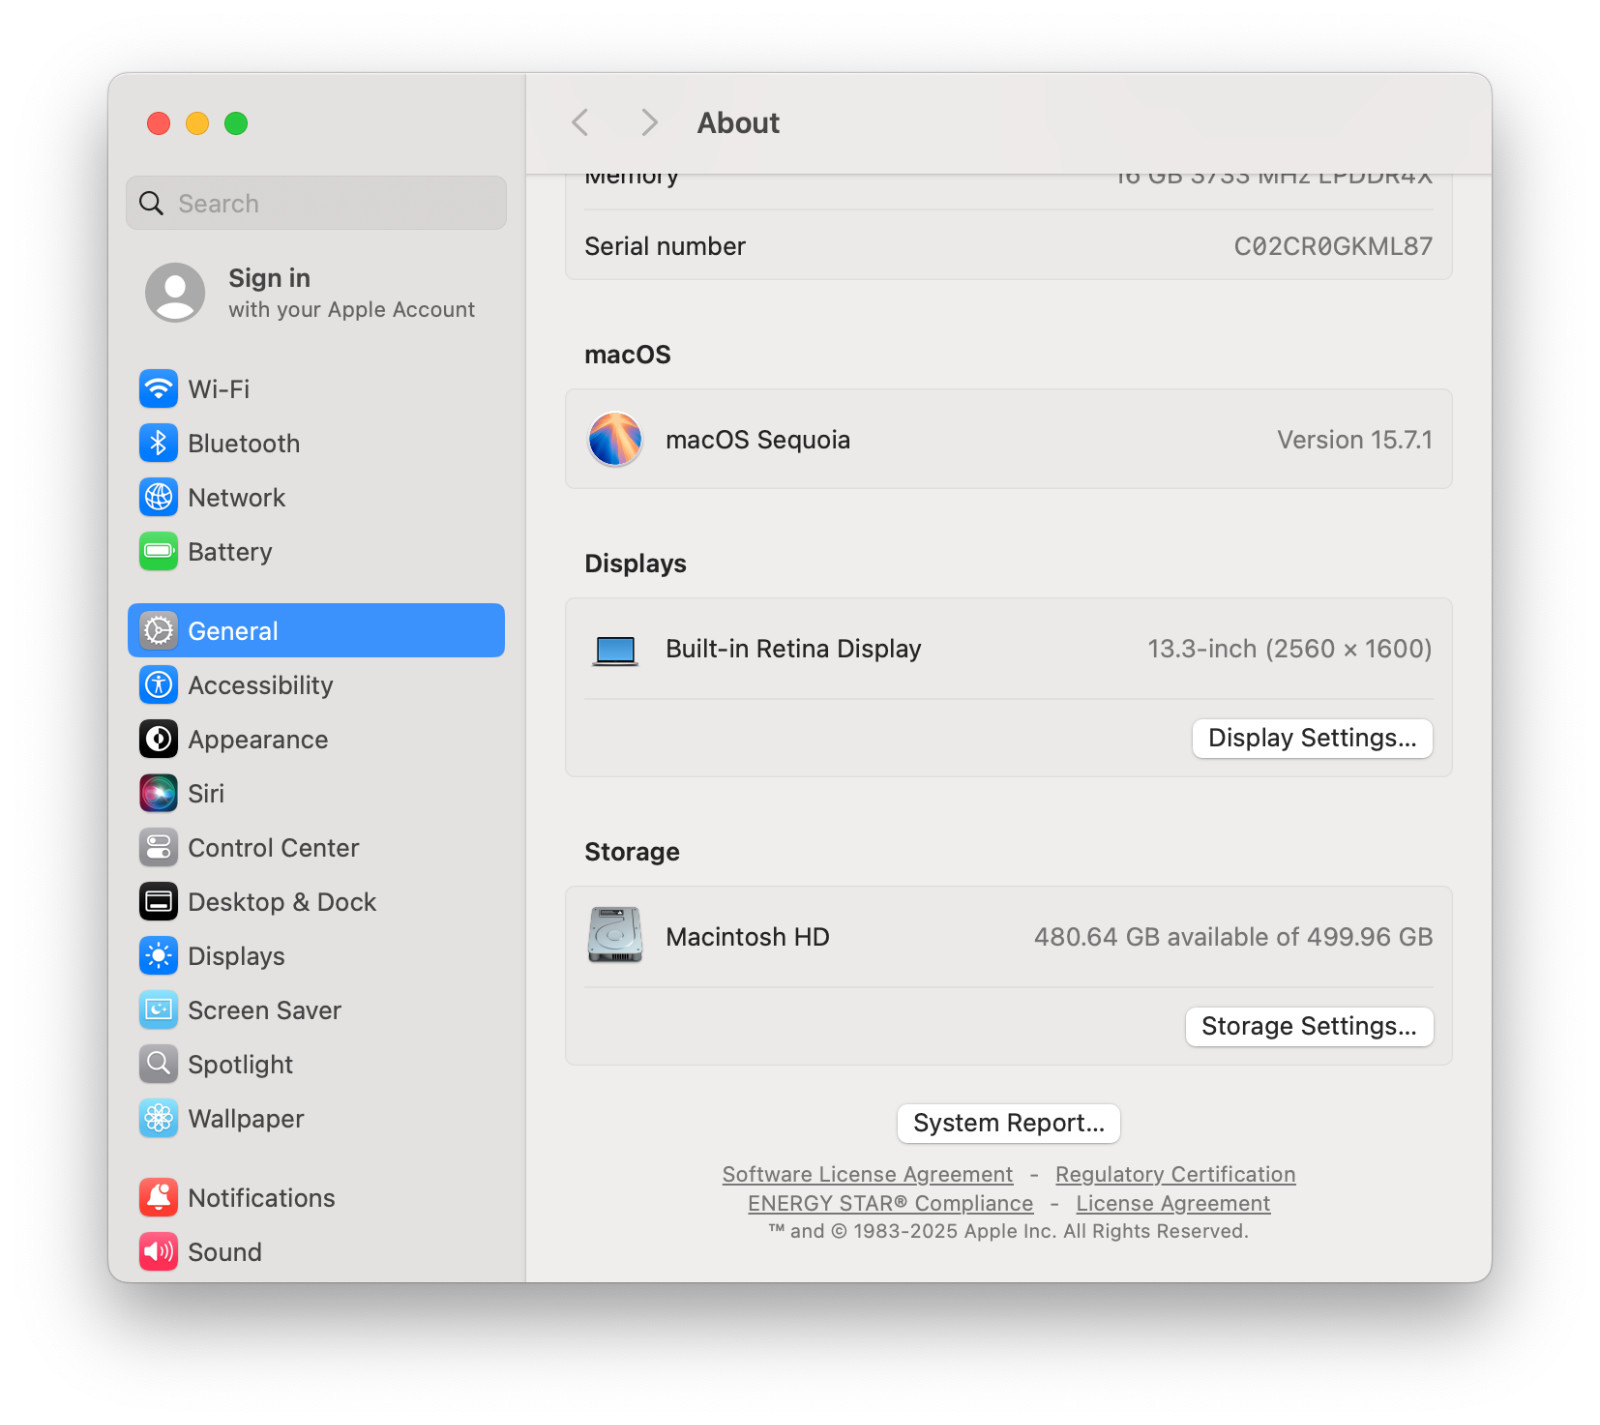Click the Serial number label

pos(665,246)
